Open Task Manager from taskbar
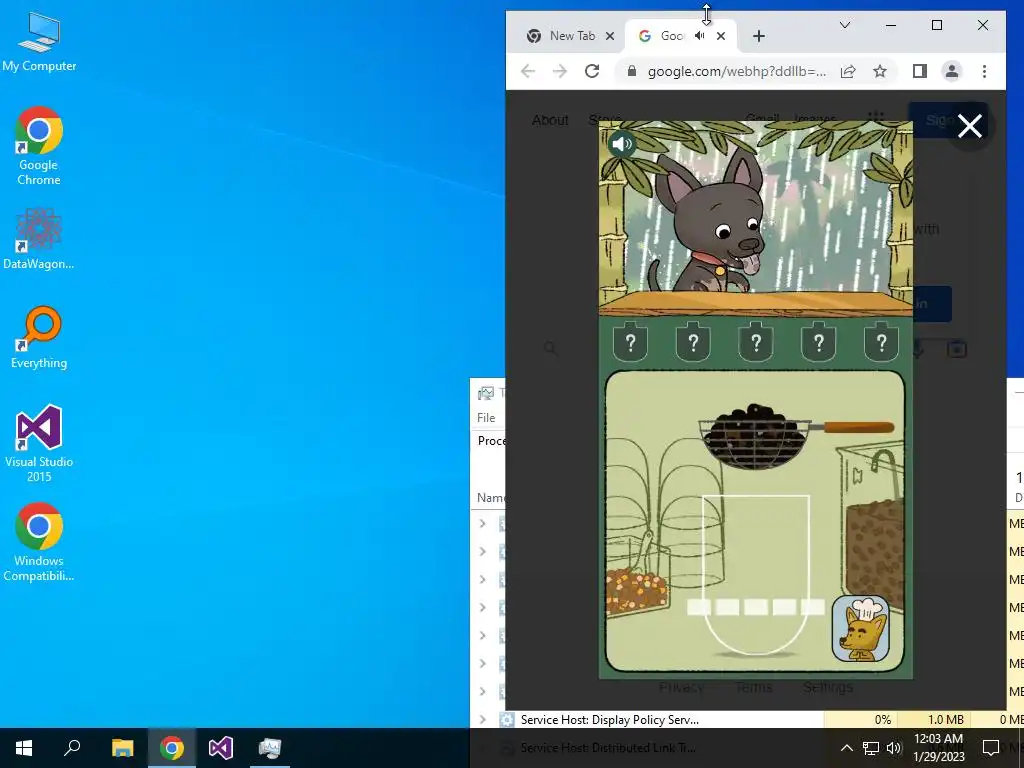 (270, 748)
